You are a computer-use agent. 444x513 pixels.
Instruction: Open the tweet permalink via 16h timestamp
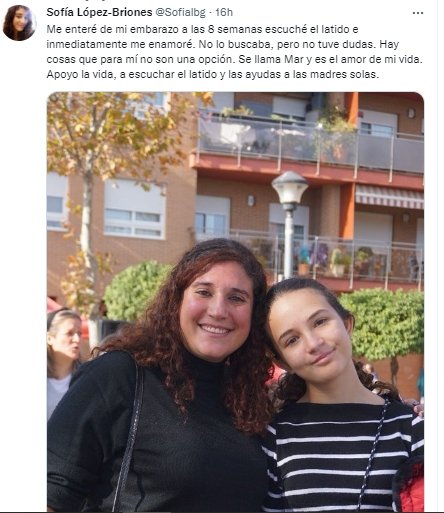pos(224,12)
